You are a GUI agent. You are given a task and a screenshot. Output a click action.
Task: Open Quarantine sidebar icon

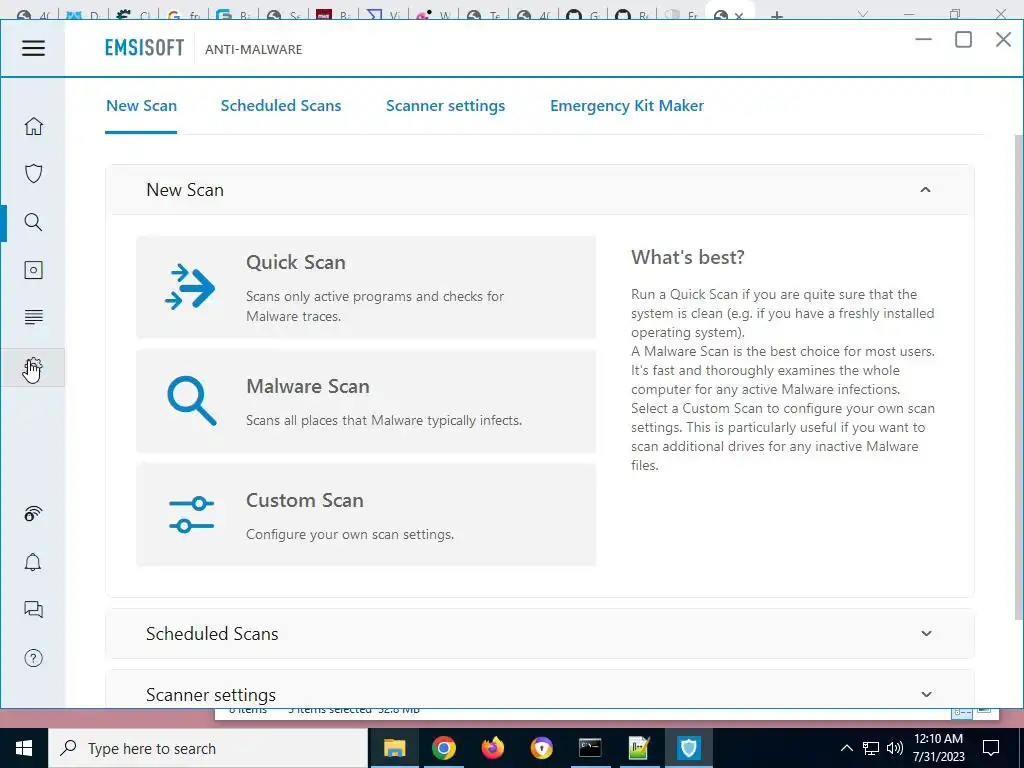tap(33, 270)
